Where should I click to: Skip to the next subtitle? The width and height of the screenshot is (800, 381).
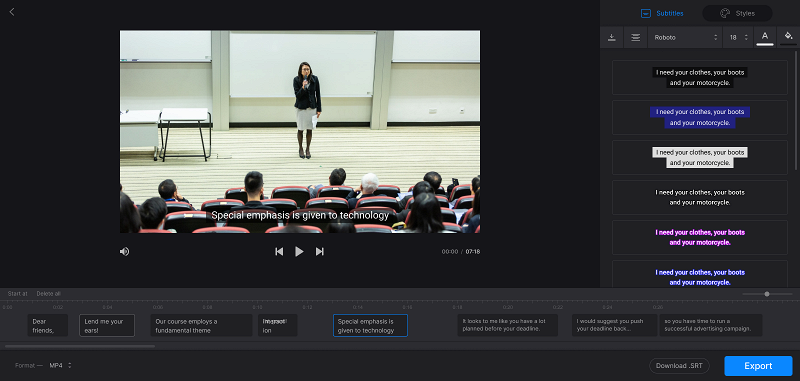[320, 251]
